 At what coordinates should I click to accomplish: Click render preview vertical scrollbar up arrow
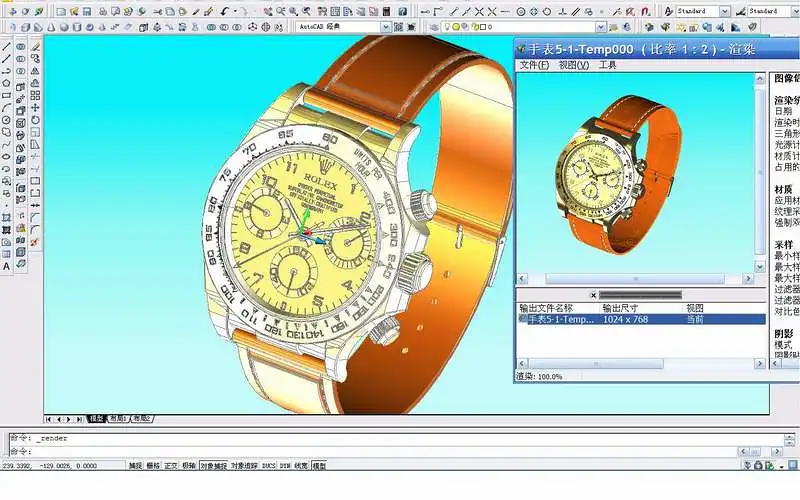click(x=760, y=79)
